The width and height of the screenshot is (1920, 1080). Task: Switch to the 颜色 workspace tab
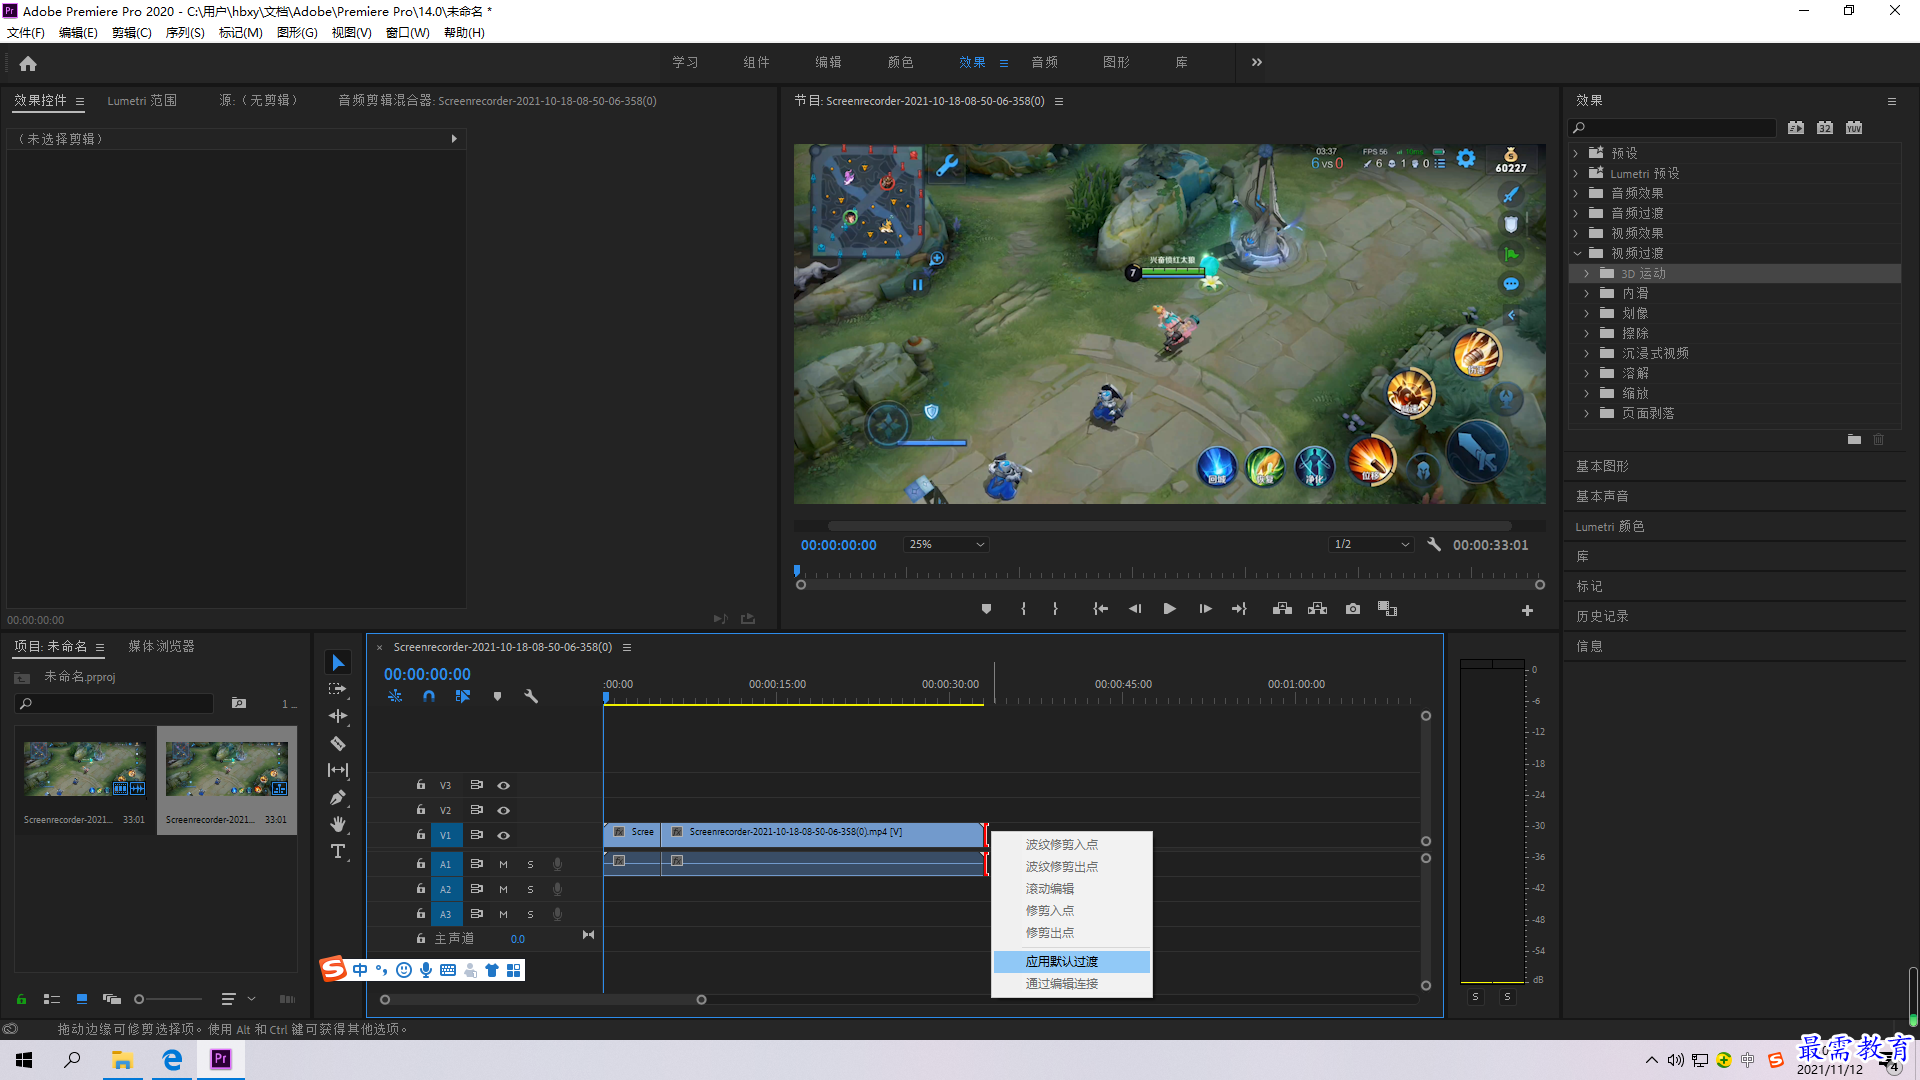(x=900, y=62)
